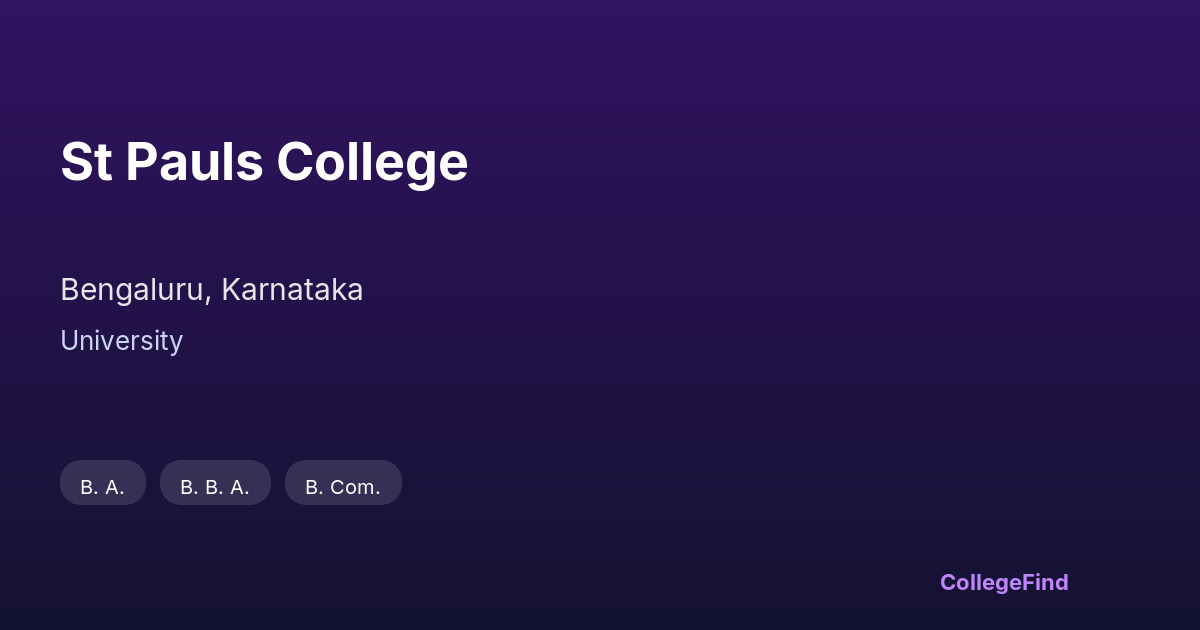Select the B. Com. course tag

point(343,487)
